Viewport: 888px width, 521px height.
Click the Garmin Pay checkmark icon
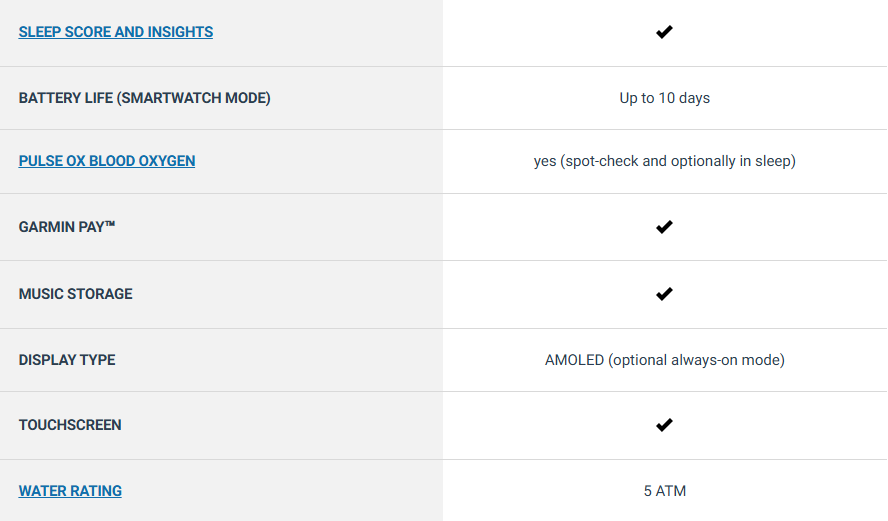point(664,227)
